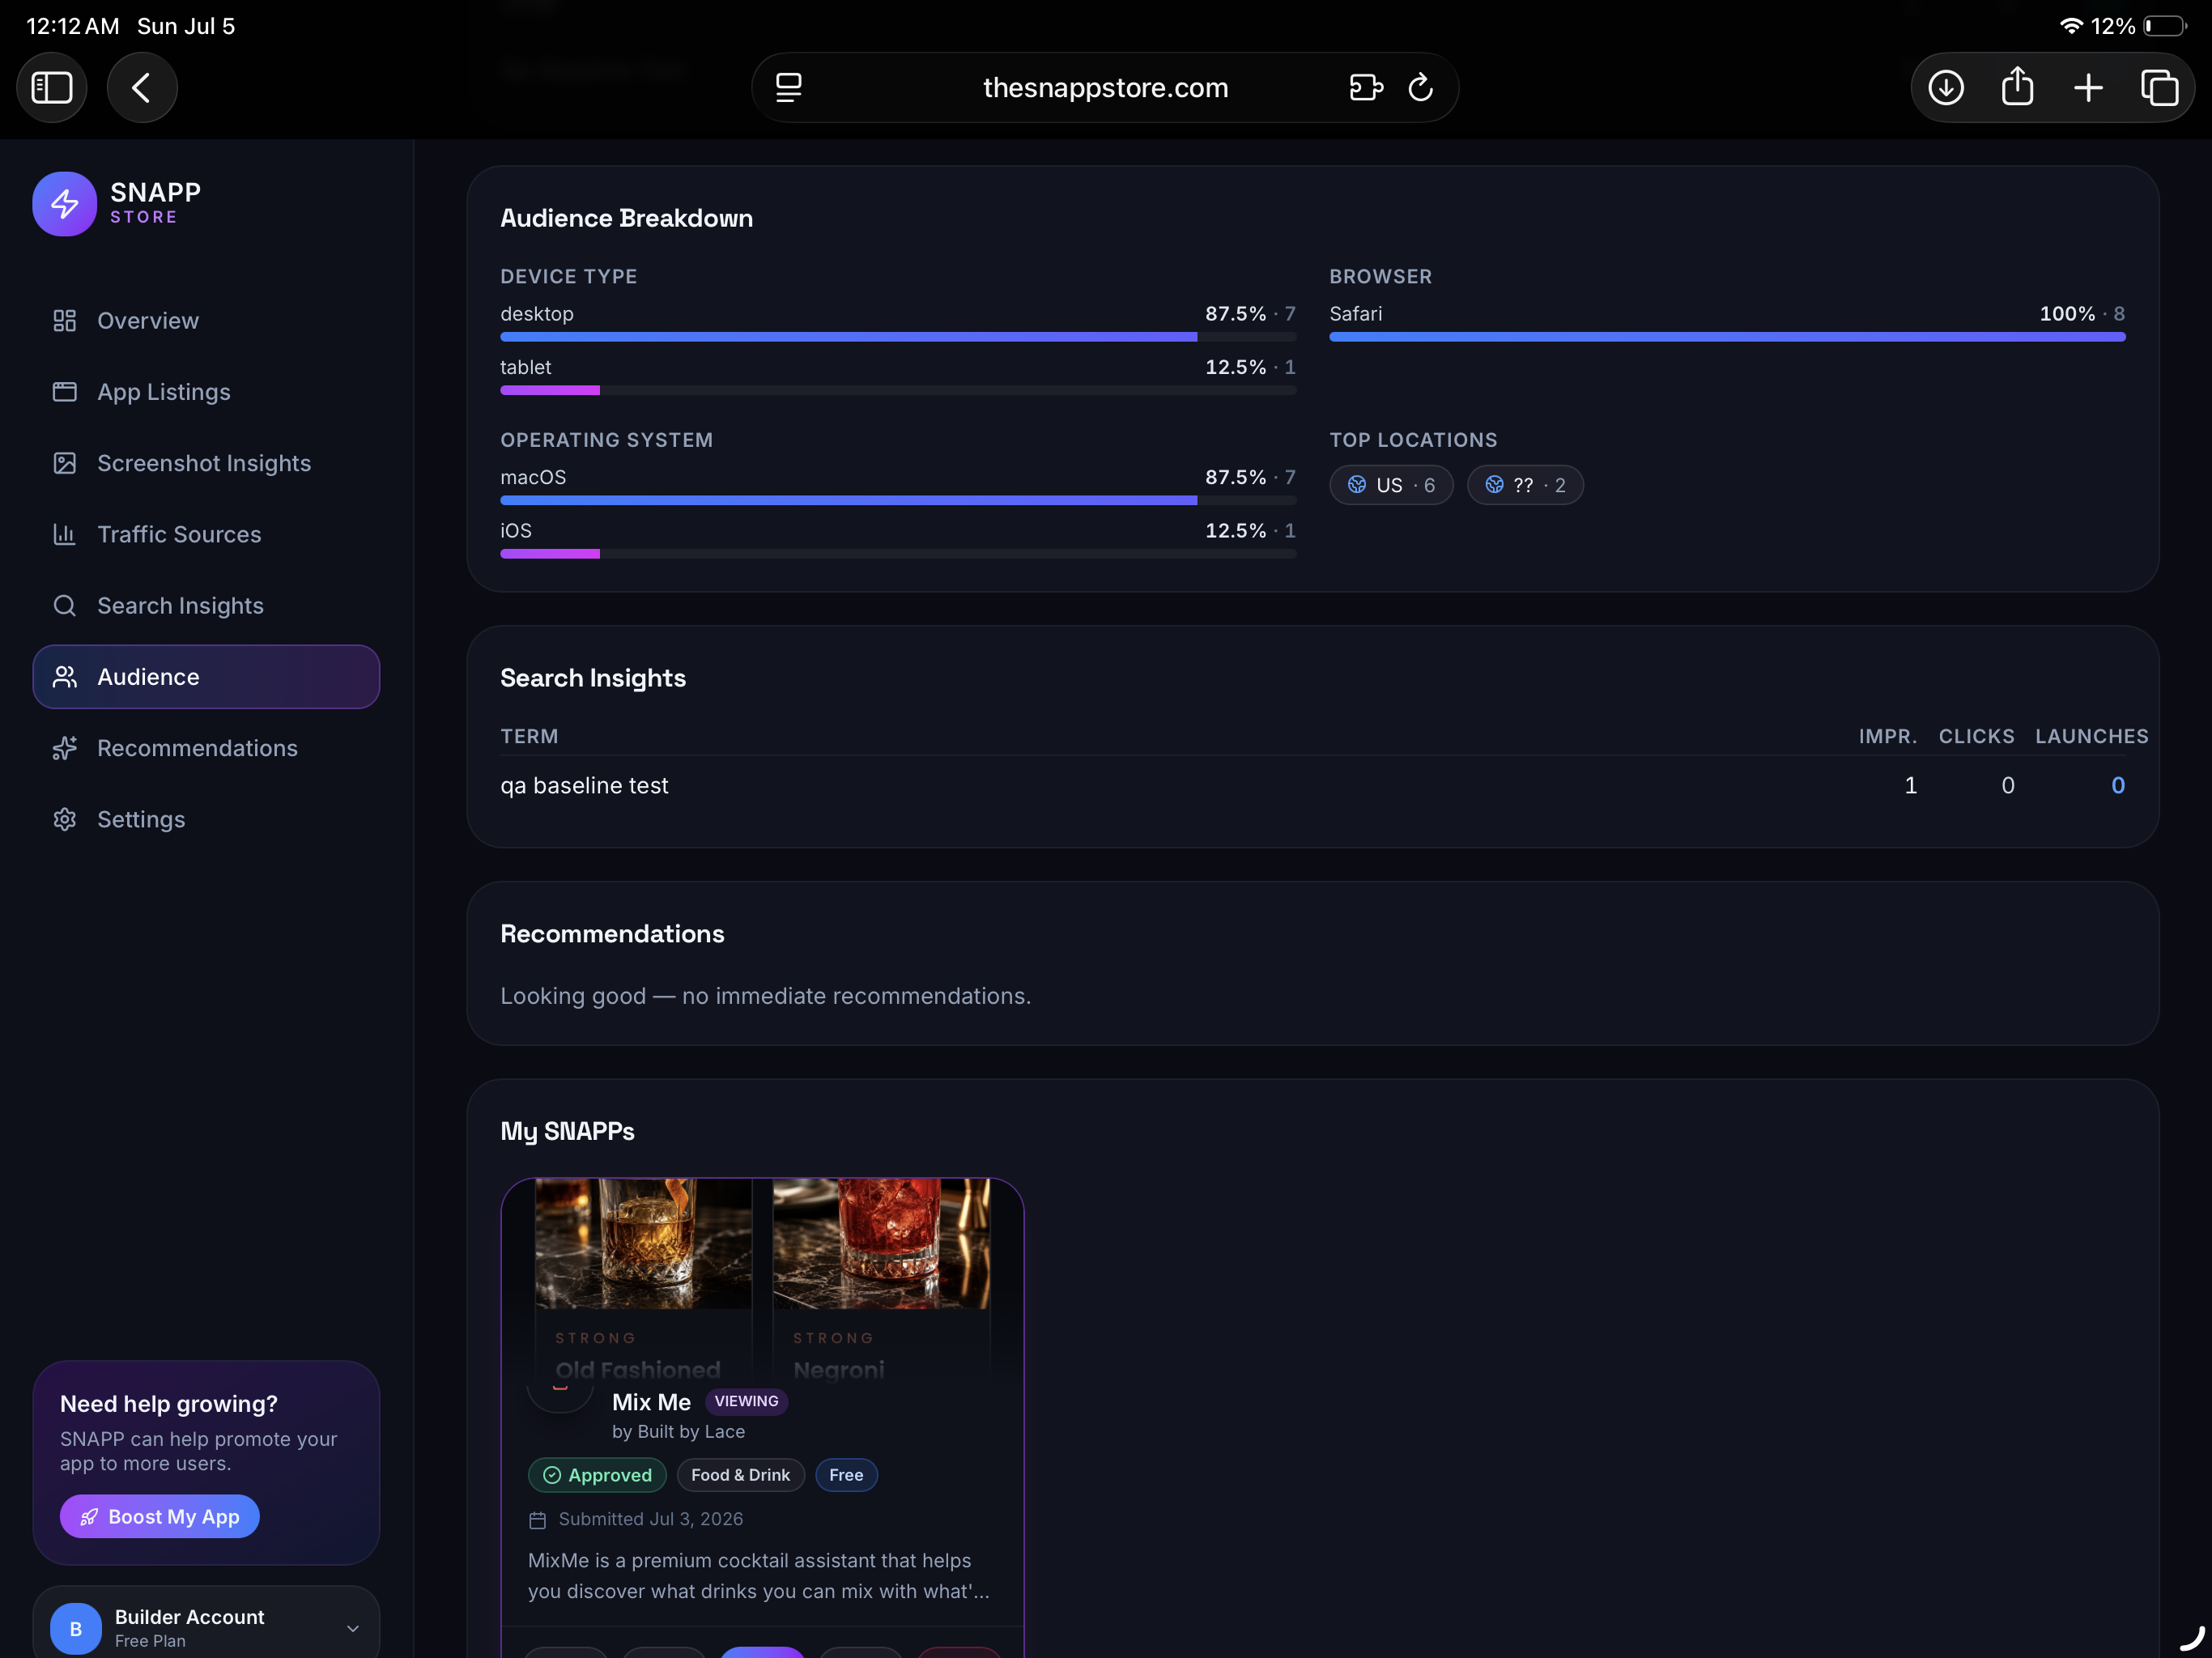Click the SNAPP Store lightning logo
The width and height of the screenshot is (2212, 1658).
65,204
